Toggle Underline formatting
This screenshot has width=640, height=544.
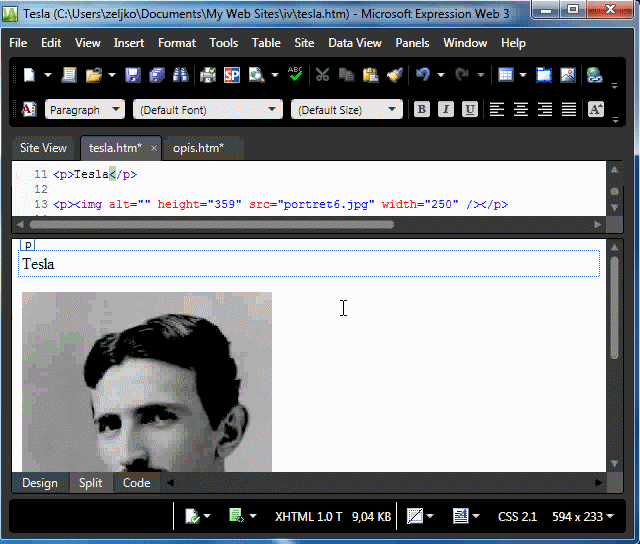(470, 110)
